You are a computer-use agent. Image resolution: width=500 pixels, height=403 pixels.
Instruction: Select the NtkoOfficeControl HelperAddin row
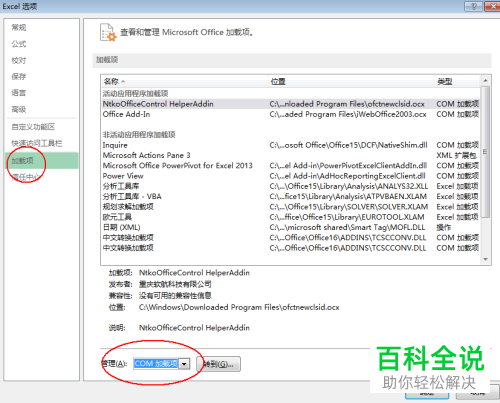coord(291,104)
